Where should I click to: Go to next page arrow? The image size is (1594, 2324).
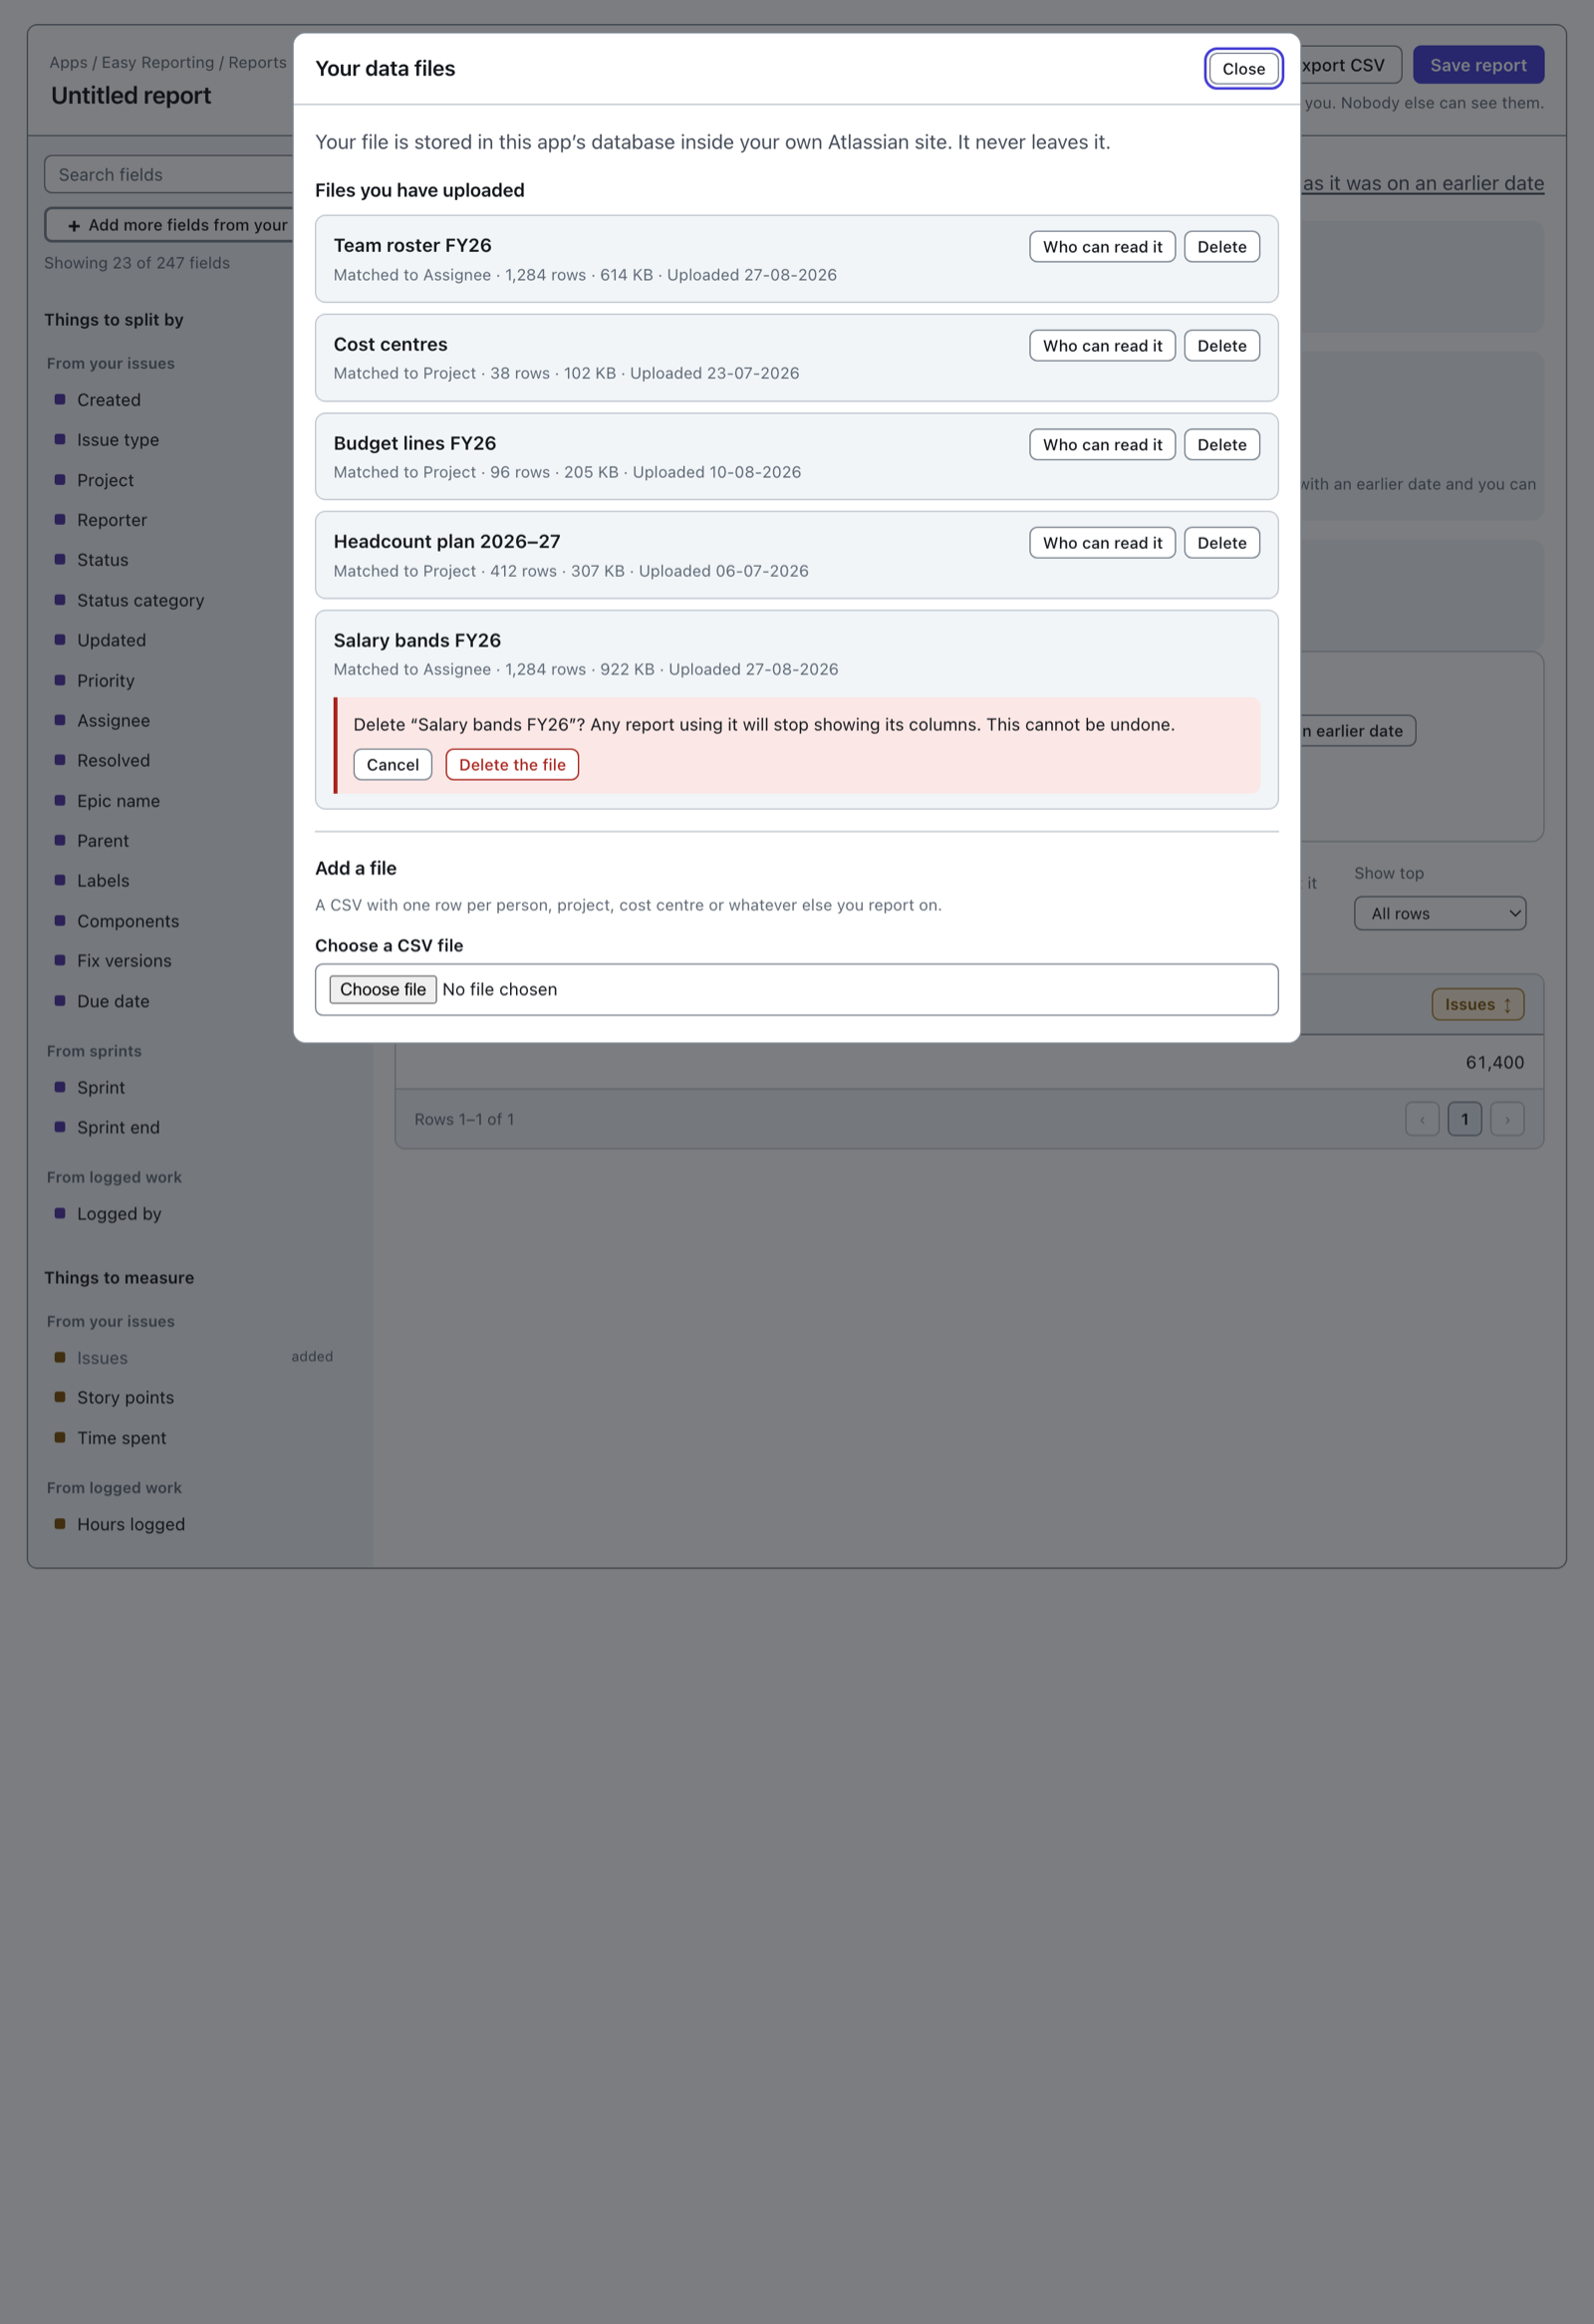coord(1506,1119)
